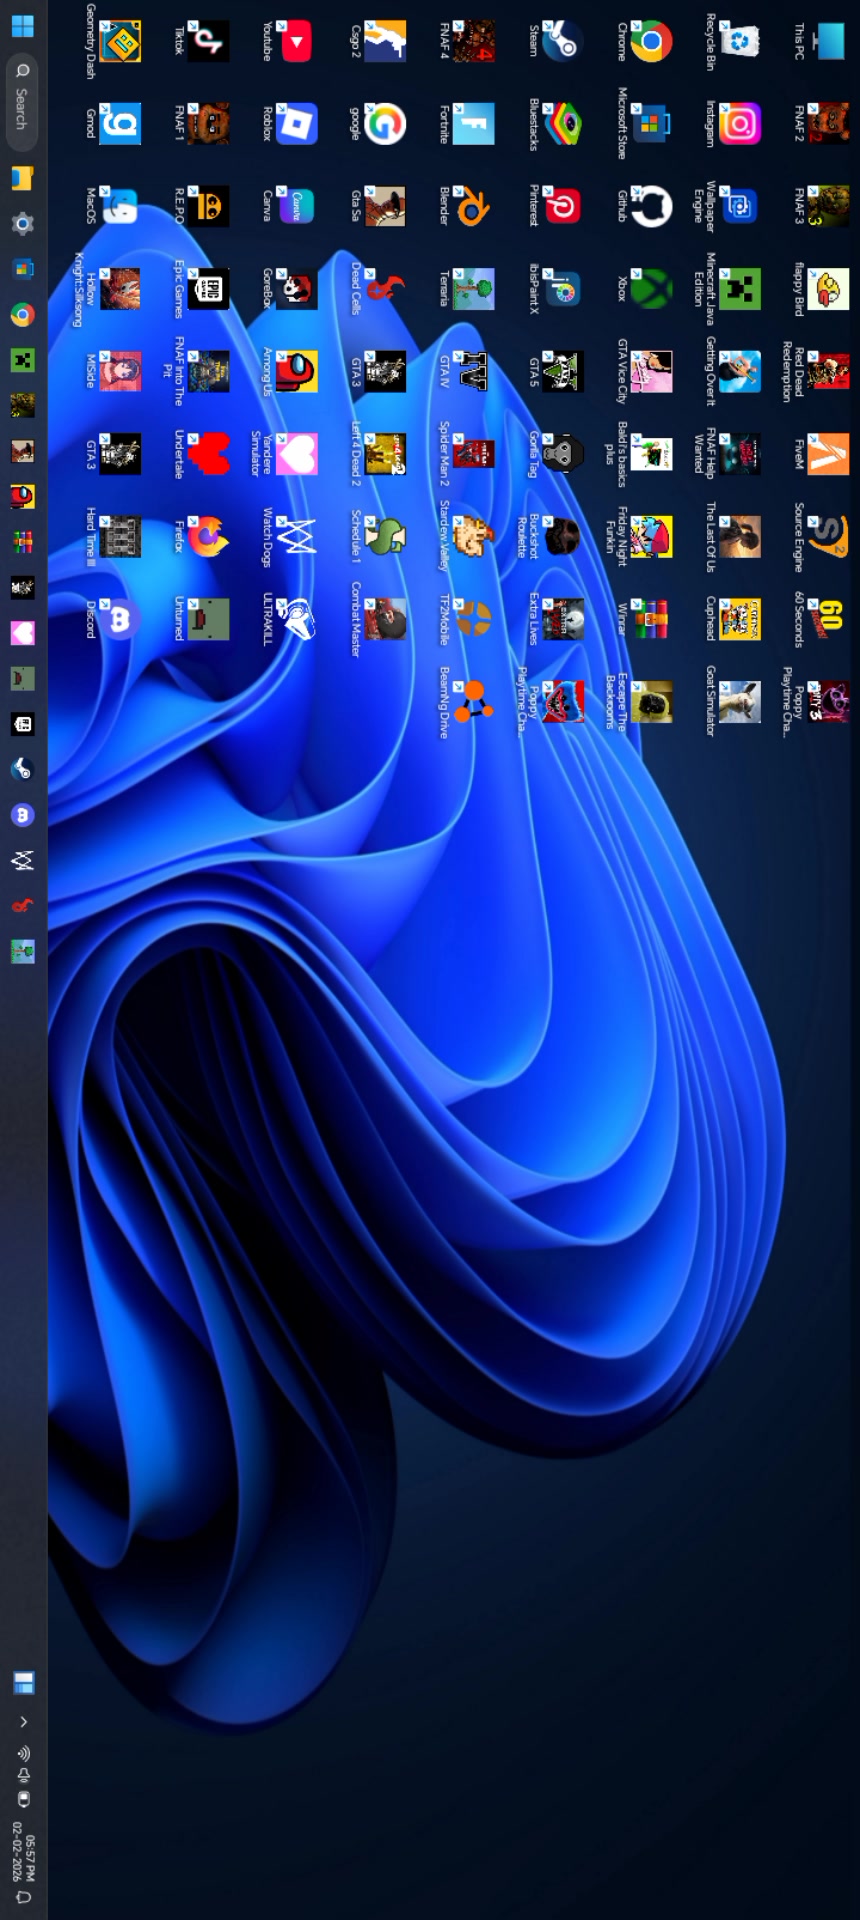The height and width of the screenshot is (1920, 860).
Task: Click the Xbox desktop shortcut
Action: tap(650, 289)
